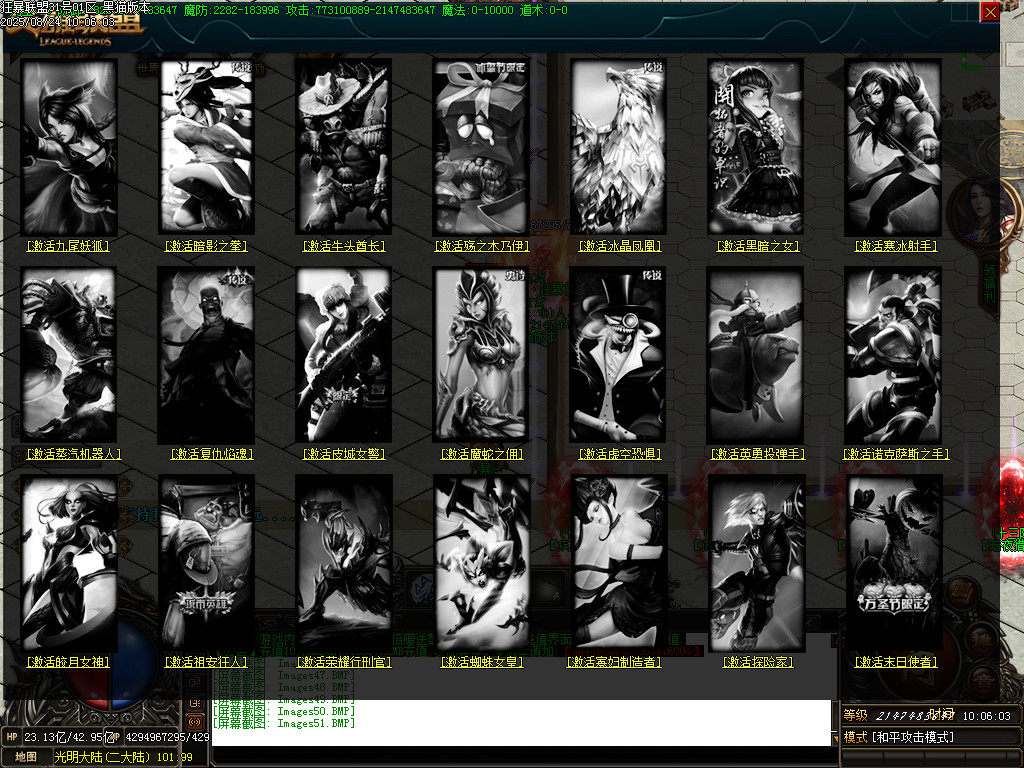This screenshot has width=1024, height=768.
Task: Click the 领福利 welfare label
Action: pyautogui.click(x=990, y=282)
